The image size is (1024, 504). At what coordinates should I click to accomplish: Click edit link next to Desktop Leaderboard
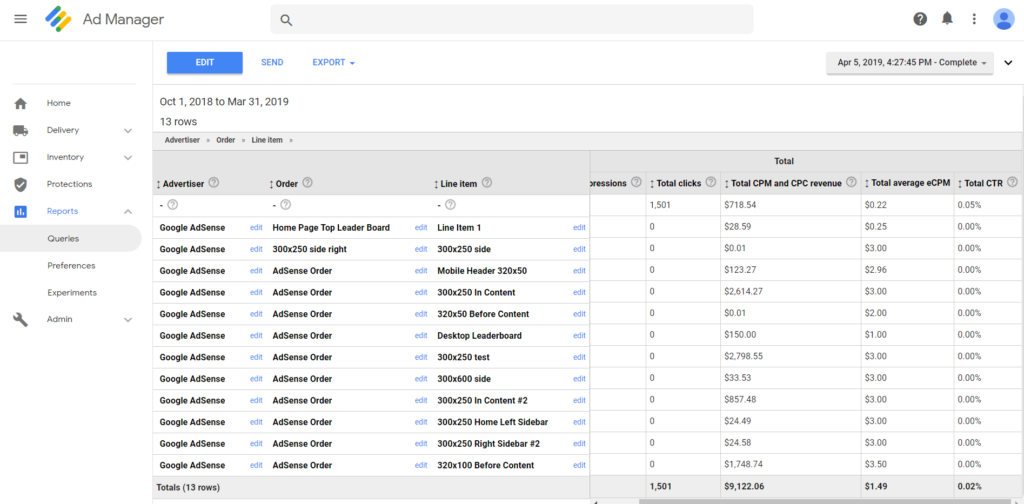(579, 336)
